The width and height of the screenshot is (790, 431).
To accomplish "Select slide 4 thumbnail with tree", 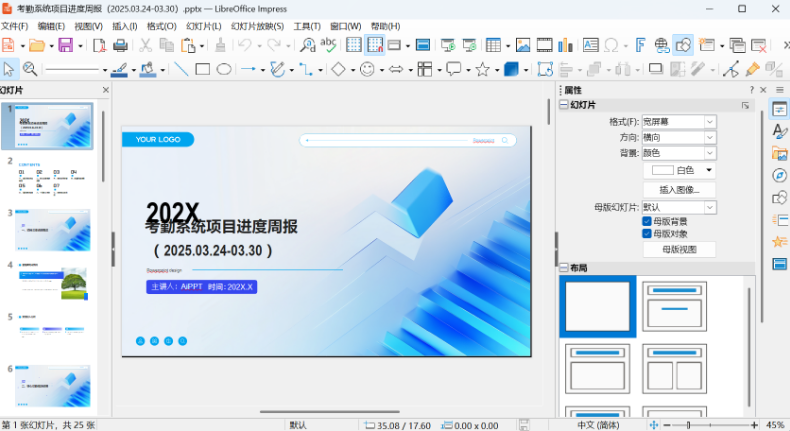I will (x=53, y=282).
